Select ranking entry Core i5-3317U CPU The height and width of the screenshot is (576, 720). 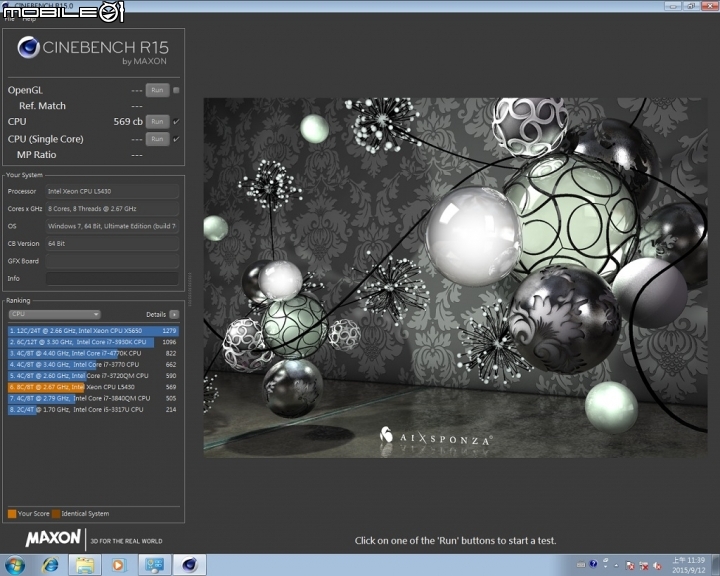click(x=93, y=409)
